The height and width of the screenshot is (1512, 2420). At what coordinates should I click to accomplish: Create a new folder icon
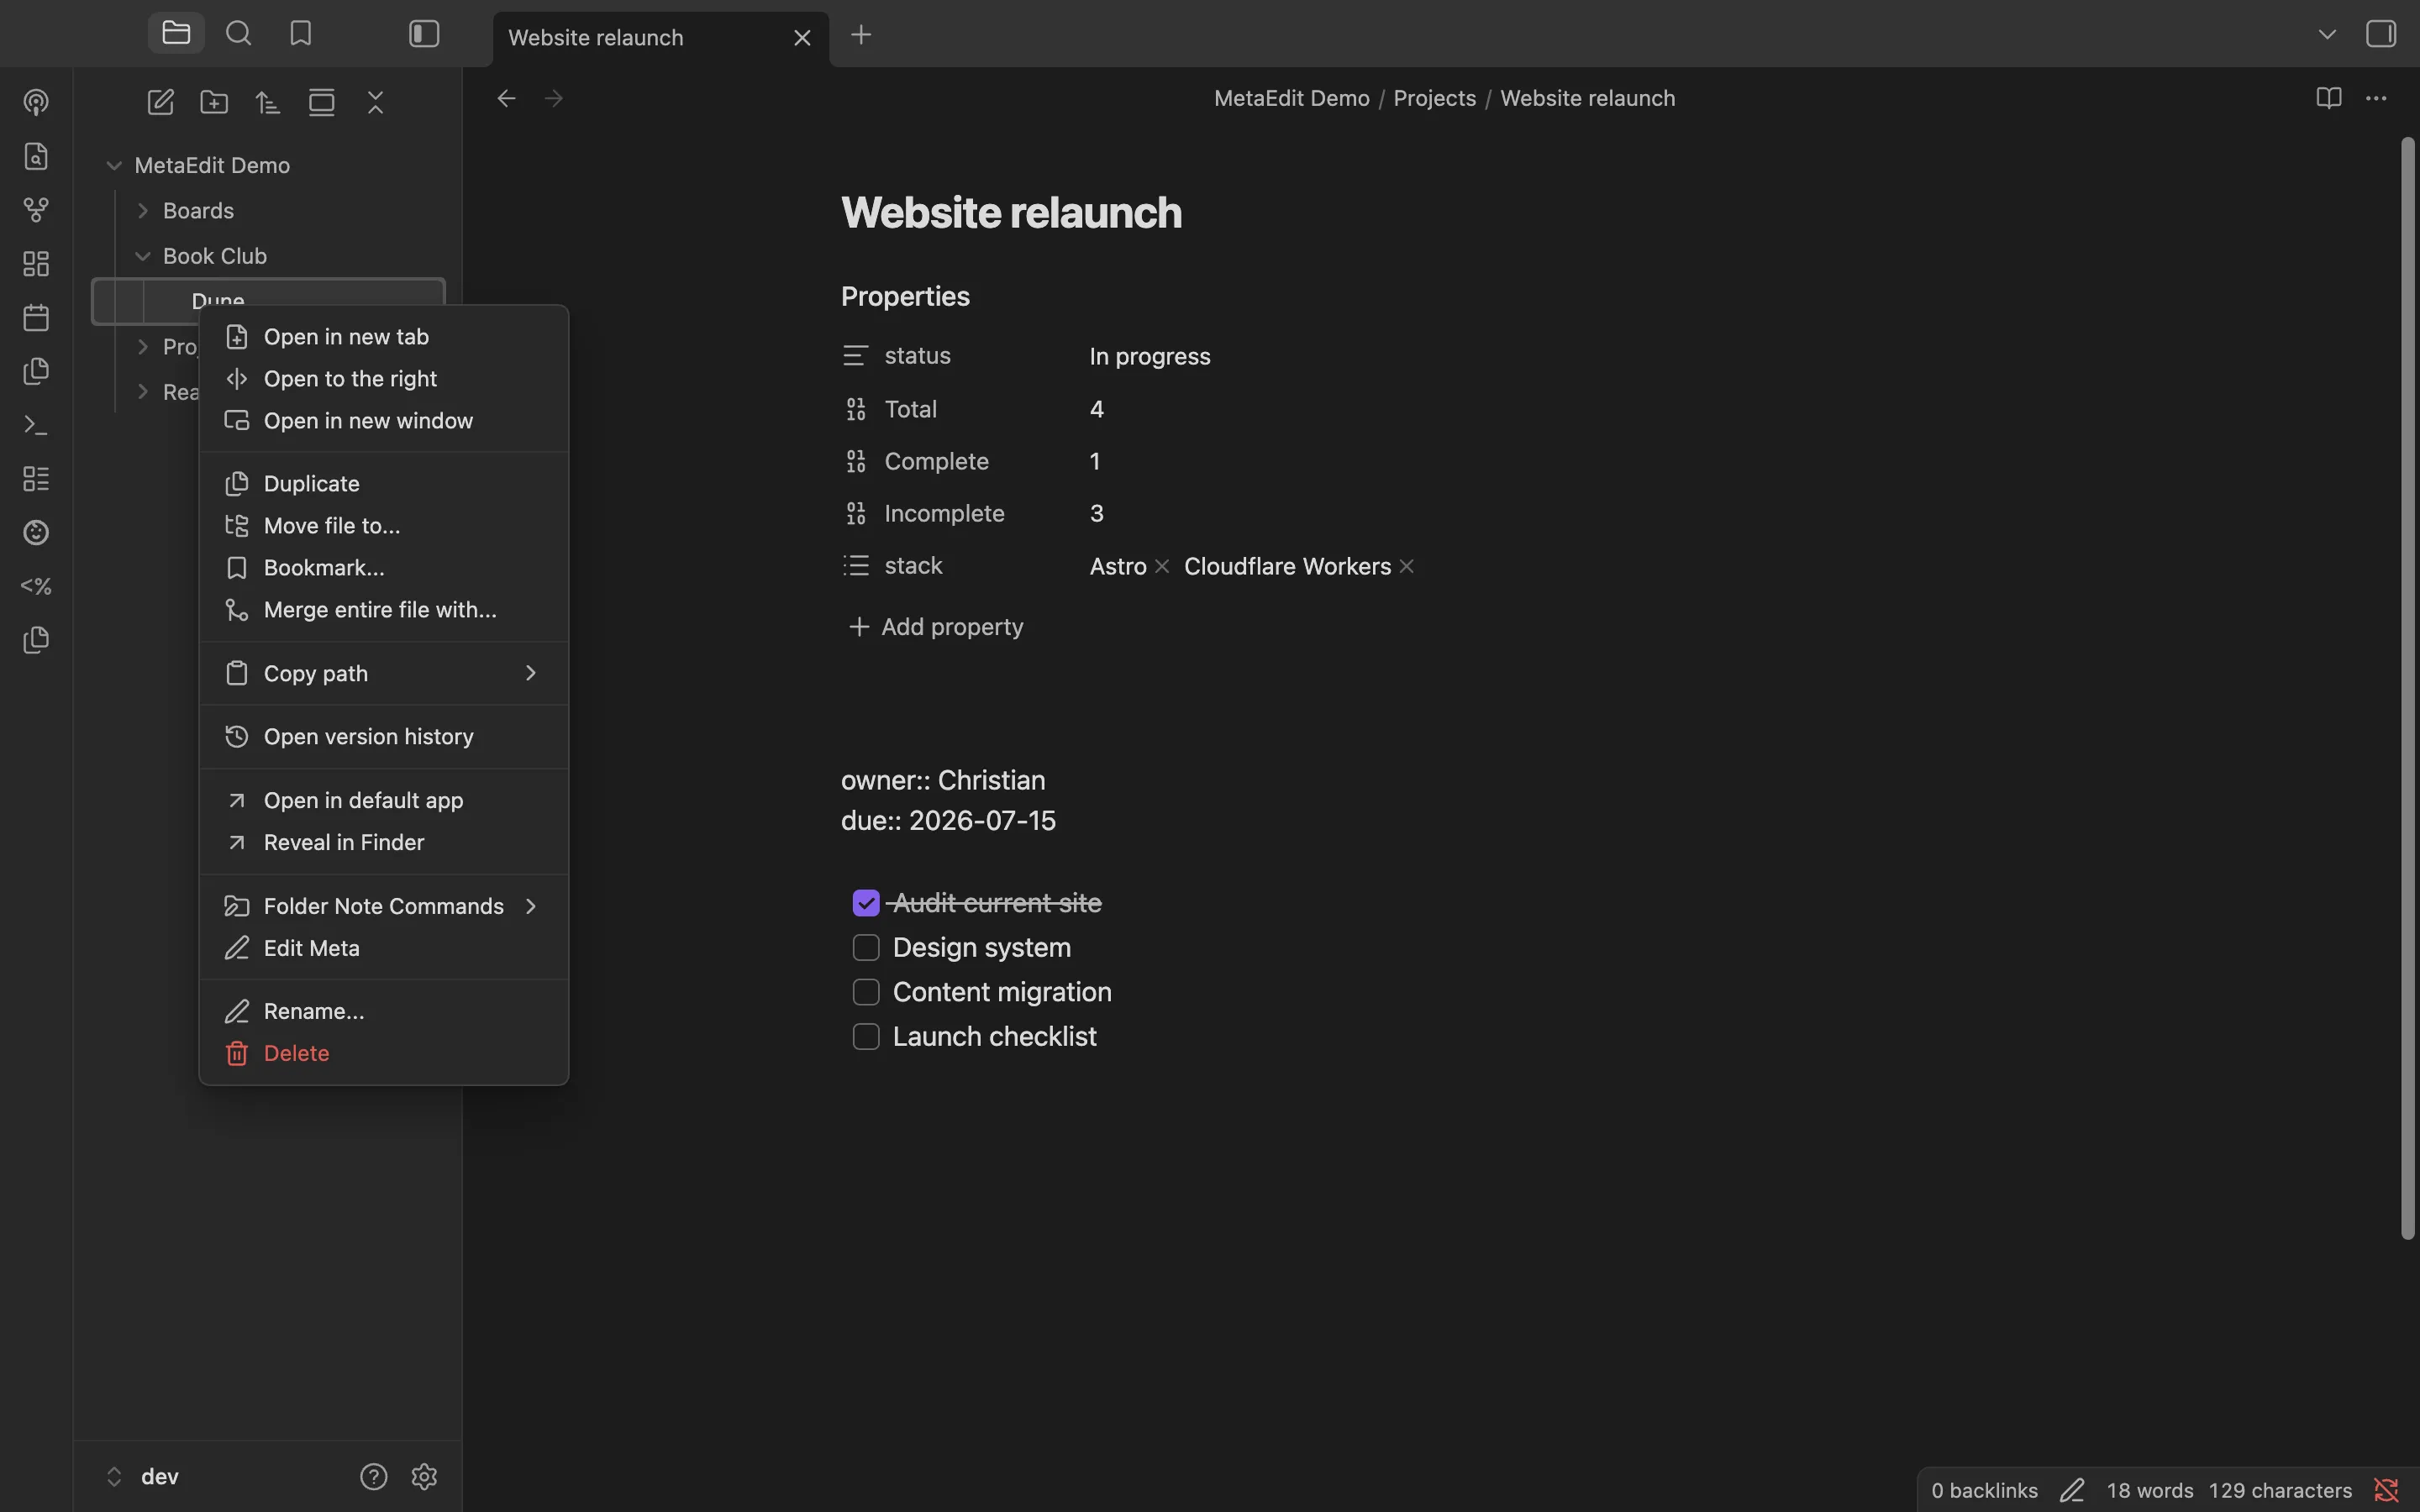(x=214, y=102)
